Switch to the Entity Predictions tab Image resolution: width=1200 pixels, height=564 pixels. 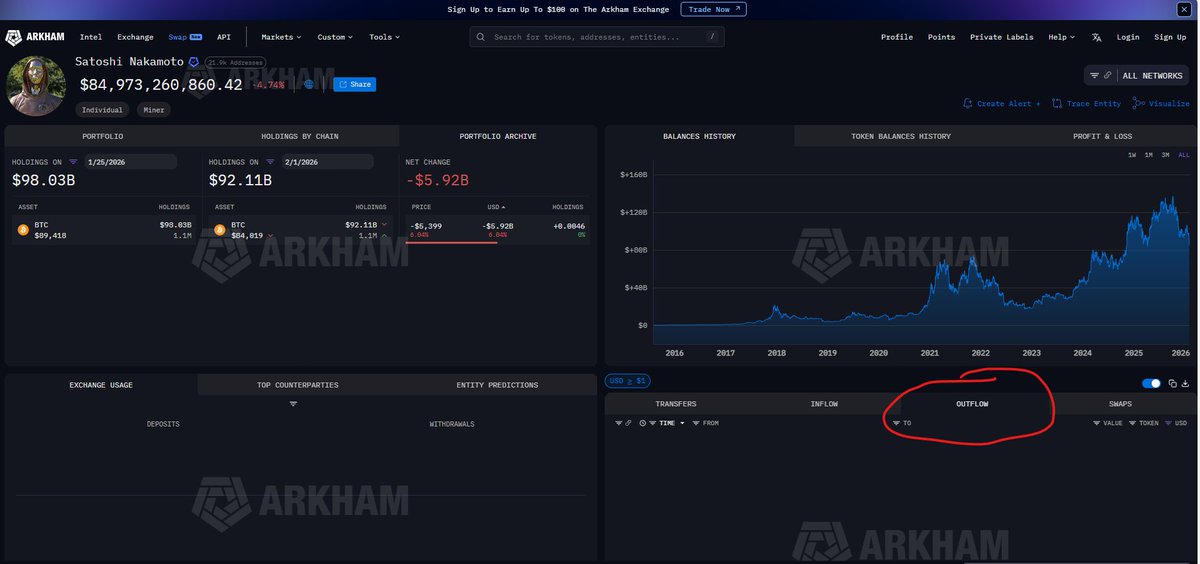tap(497, 385)
